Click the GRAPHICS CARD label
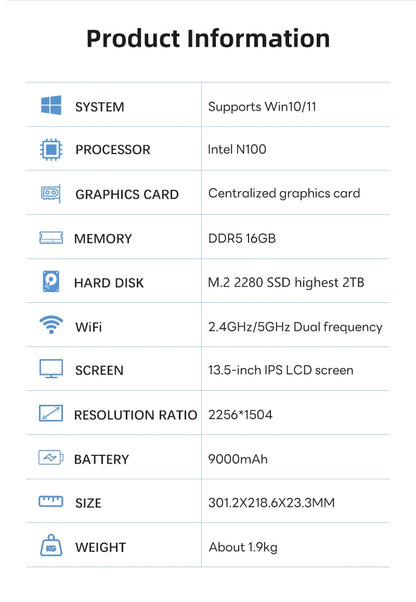416x602 pixels. 127,194
